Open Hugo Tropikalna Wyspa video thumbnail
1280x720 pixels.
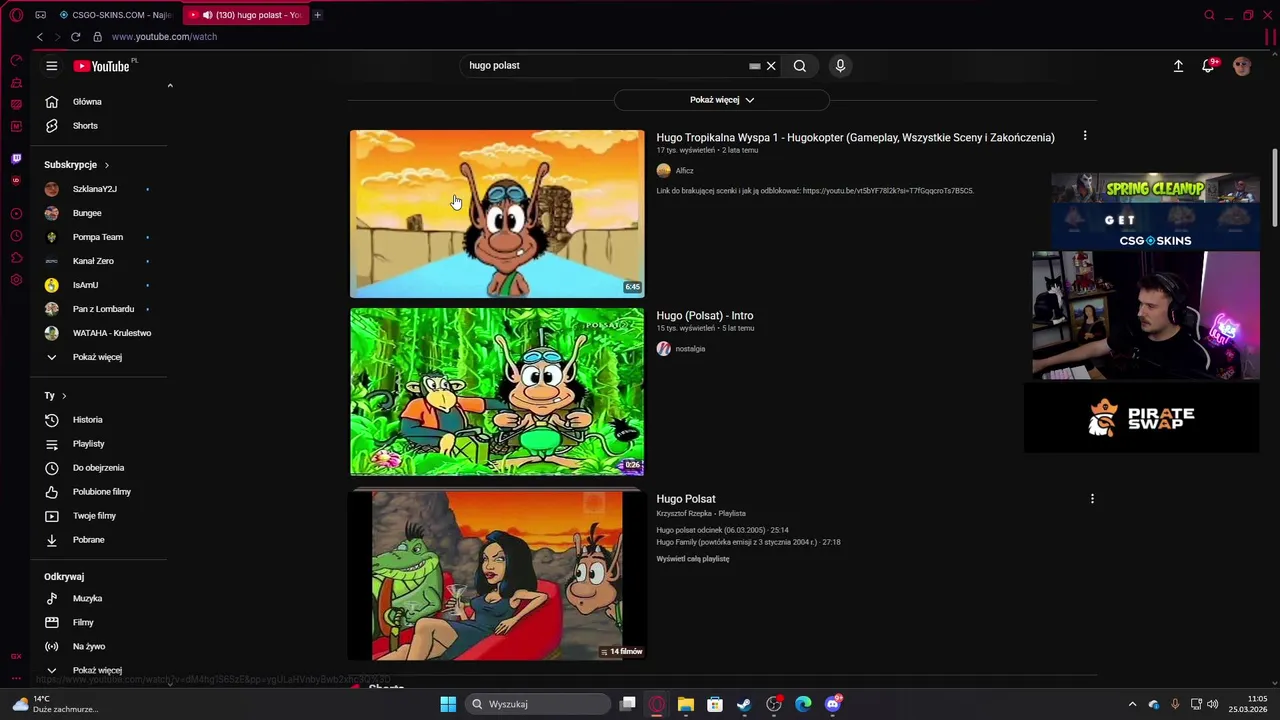[497, 214]
